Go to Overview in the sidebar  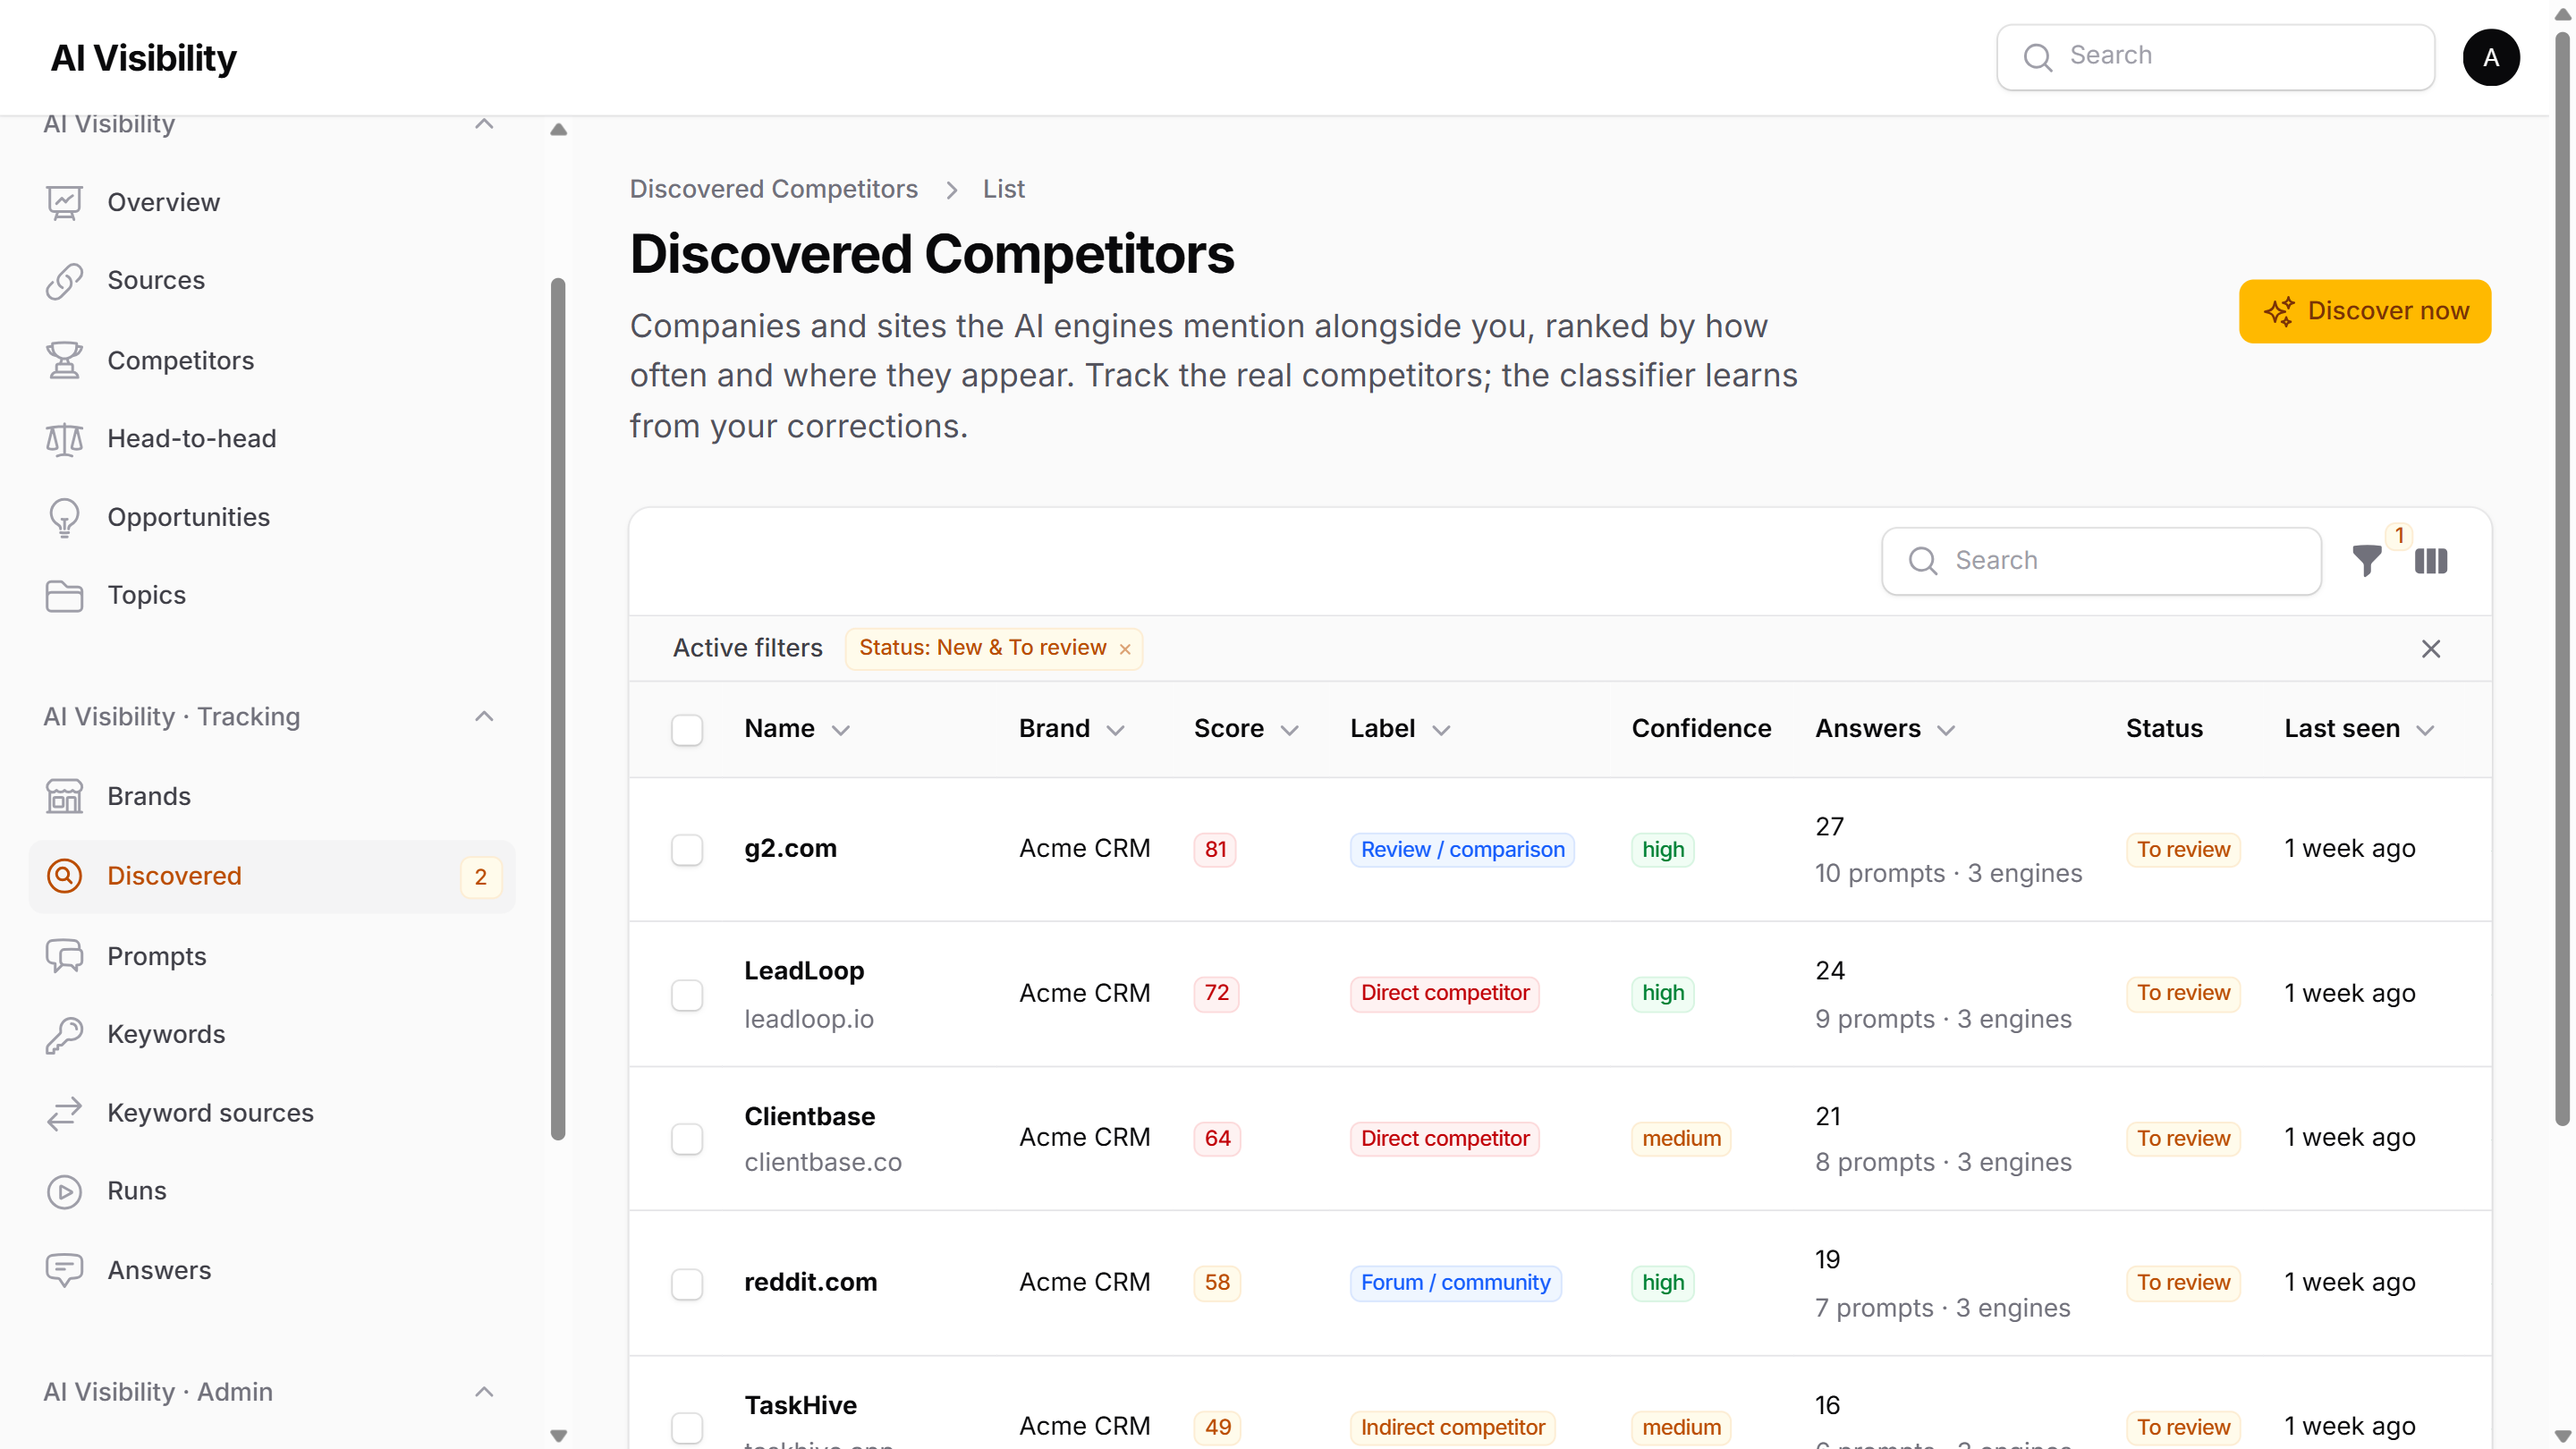coord(272,202)
